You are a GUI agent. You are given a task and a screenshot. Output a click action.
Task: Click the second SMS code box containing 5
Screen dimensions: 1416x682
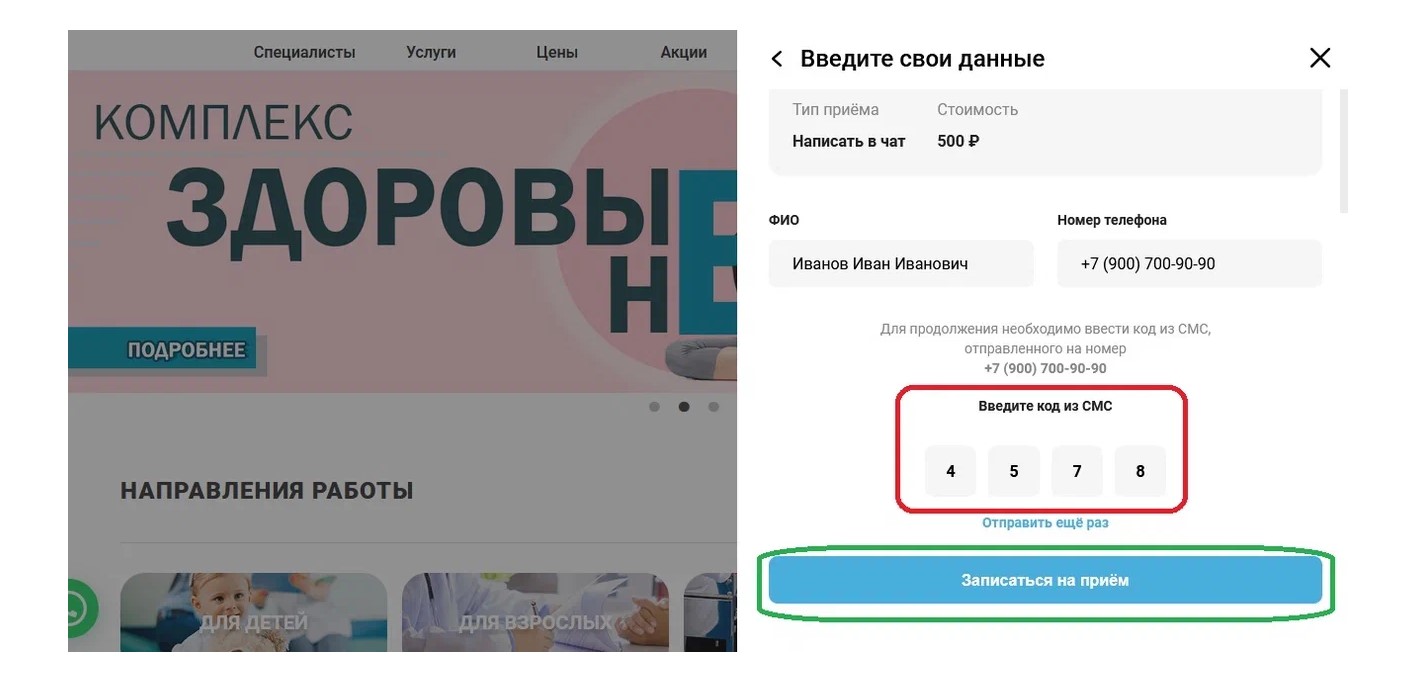click(1014, 471)
